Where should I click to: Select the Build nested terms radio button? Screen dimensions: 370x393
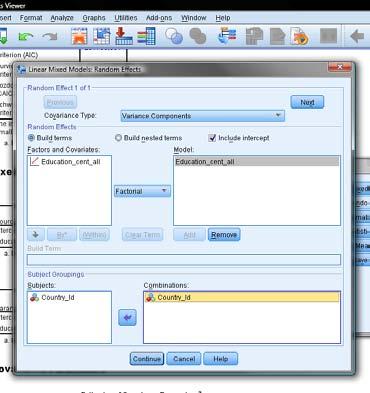118,138
